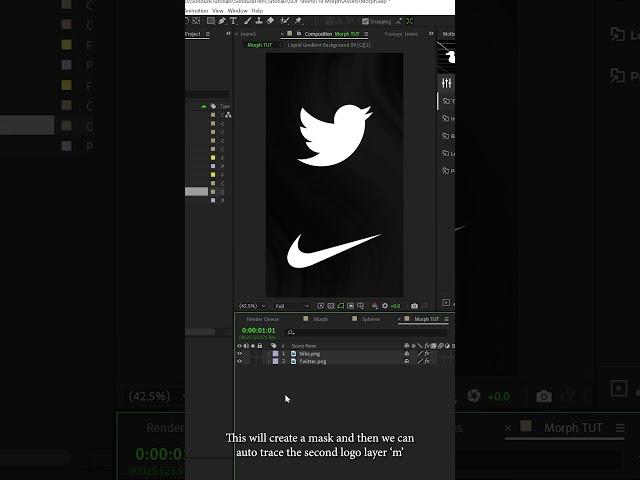This screenshot has height=480, width=640.
Task: Toggle mask and shape path visibility icon
Action: point(340,306)
